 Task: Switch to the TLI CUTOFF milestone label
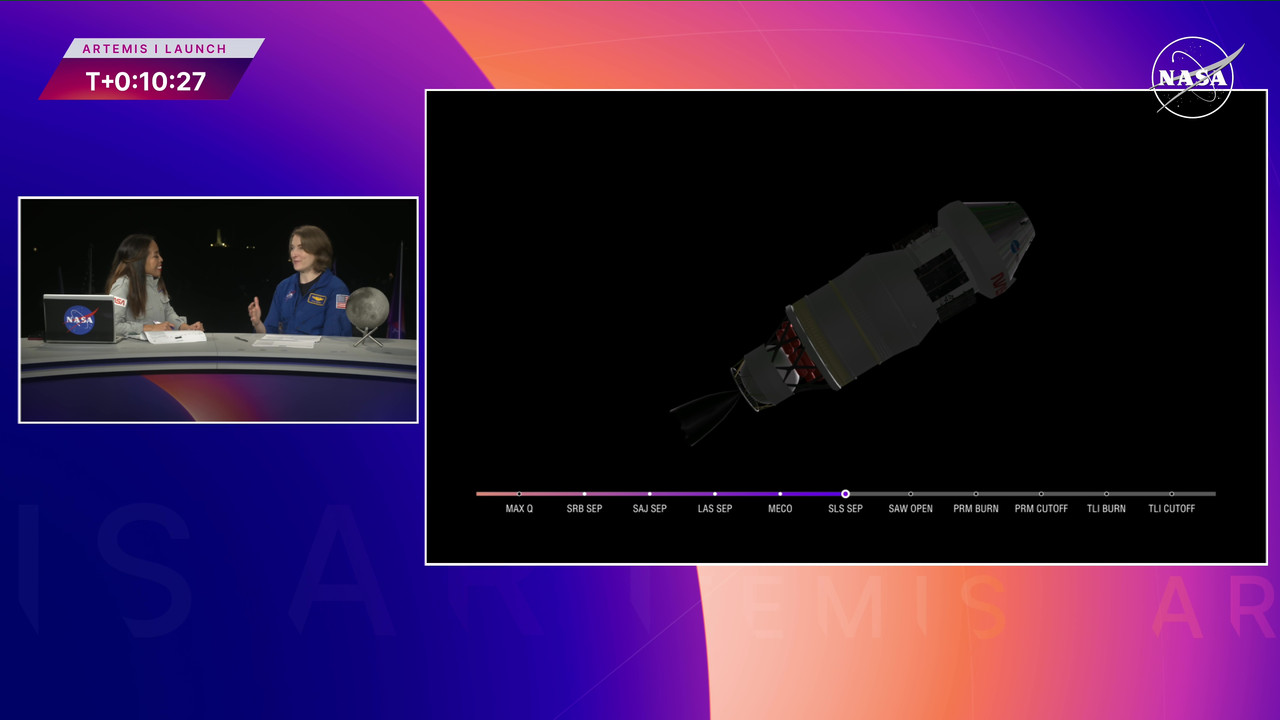[1171, 508]
